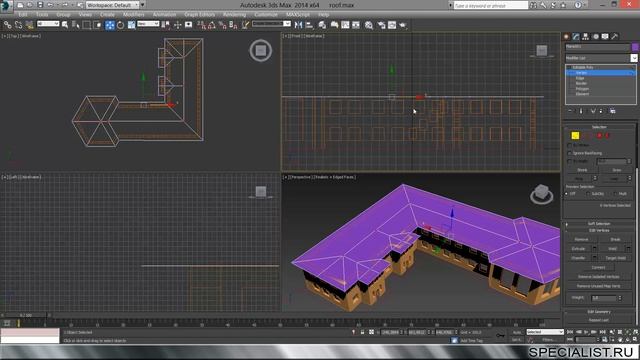The height and width of the screenshot is (360, 640).
Task: Open the named selection sets dropdown
Action: 271,24
